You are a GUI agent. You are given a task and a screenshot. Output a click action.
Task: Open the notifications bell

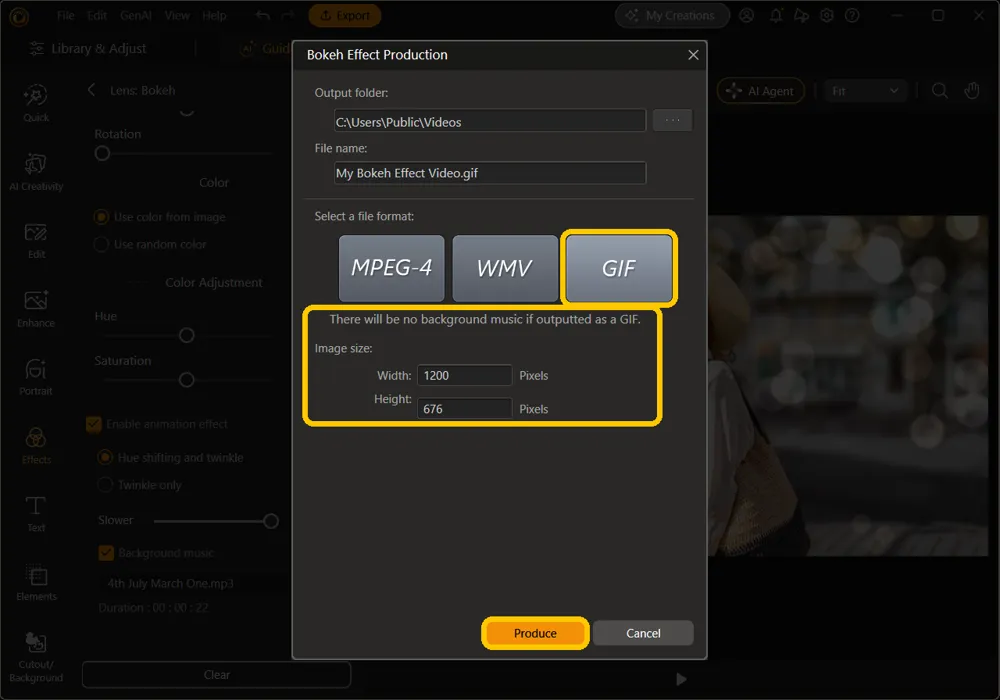[x=776, y=15]
